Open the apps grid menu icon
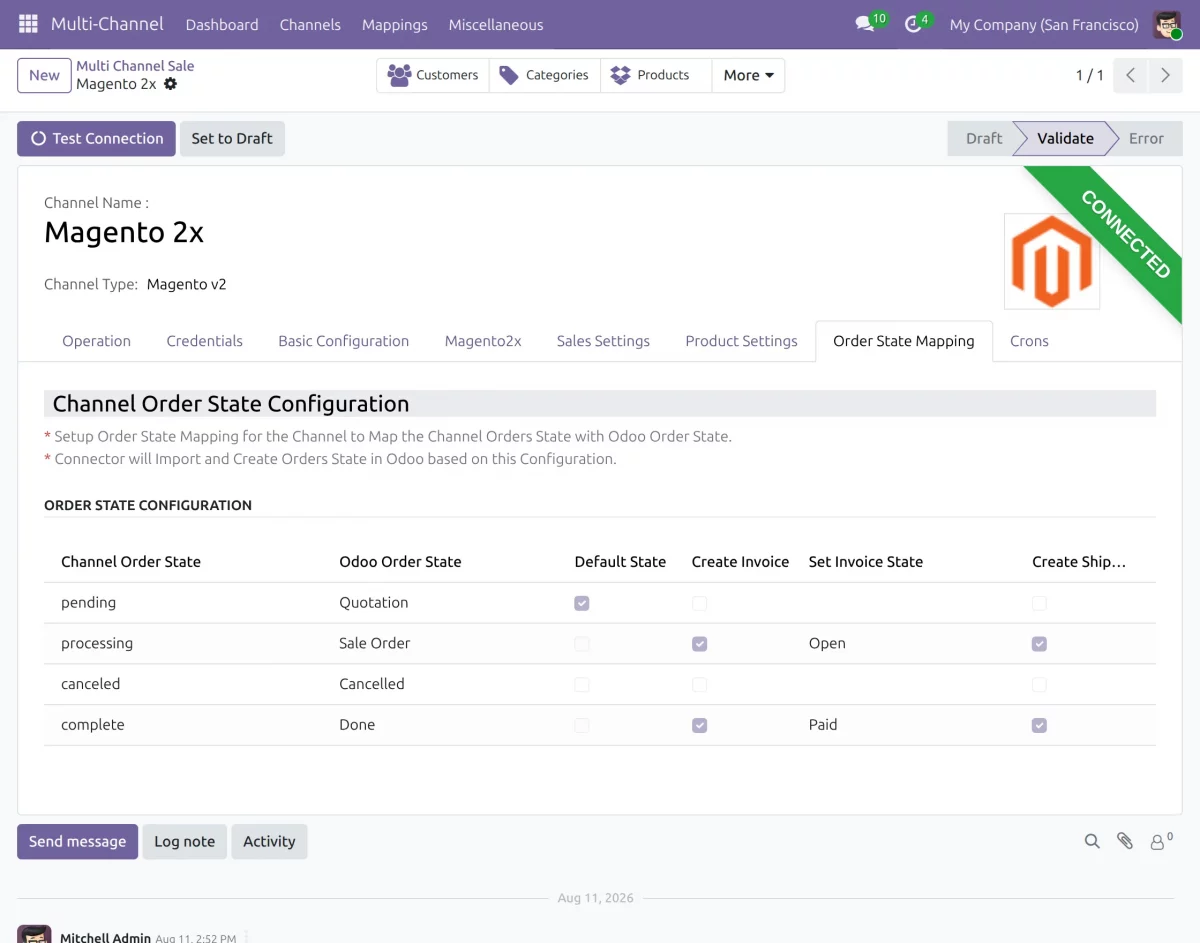This screenshot has height=943, width=1200. click(x=28, y=24)
